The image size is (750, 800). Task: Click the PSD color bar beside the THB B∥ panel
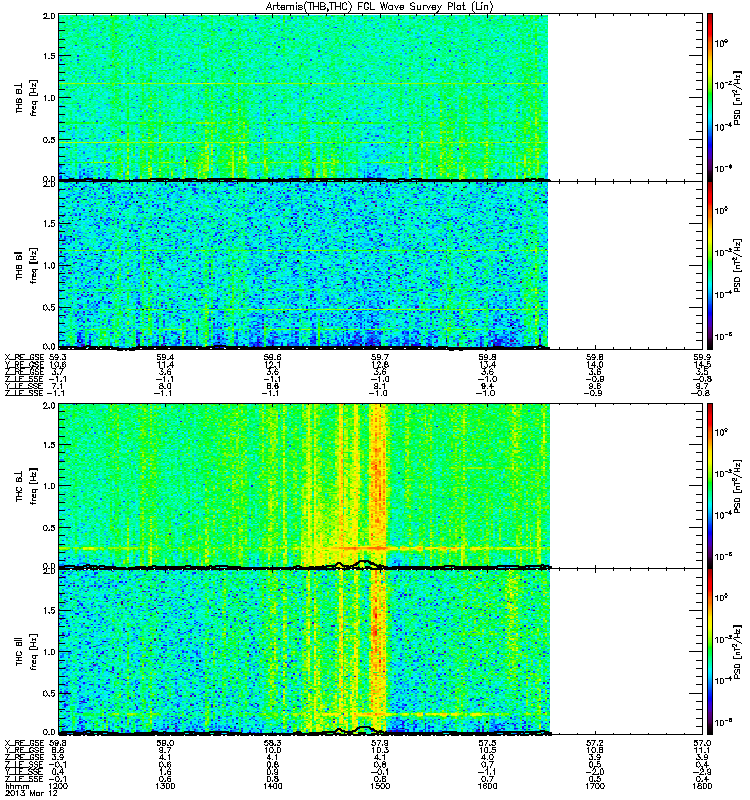pos(709,265)
